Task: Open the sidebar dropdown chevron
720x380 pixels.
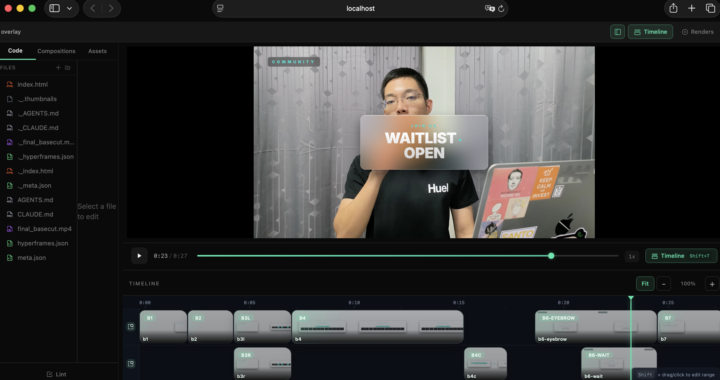Action: tap(69, 8)
